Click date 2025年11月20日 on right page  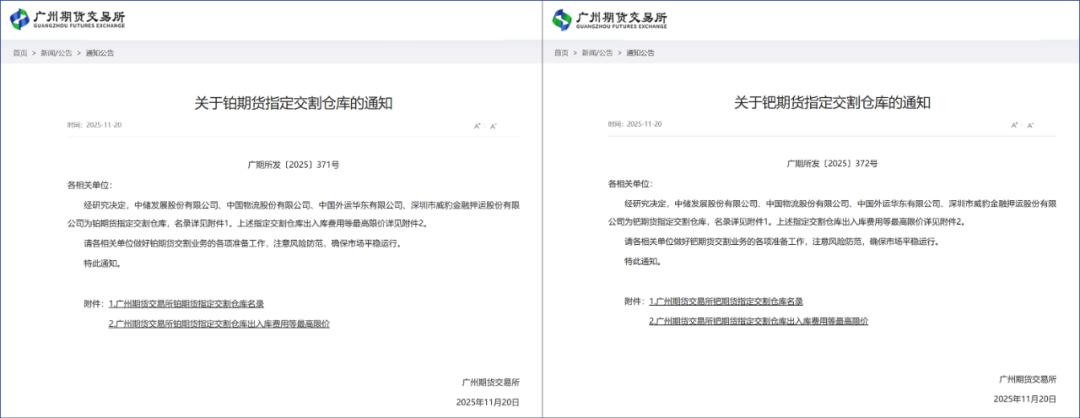[x=1025, y=399]
